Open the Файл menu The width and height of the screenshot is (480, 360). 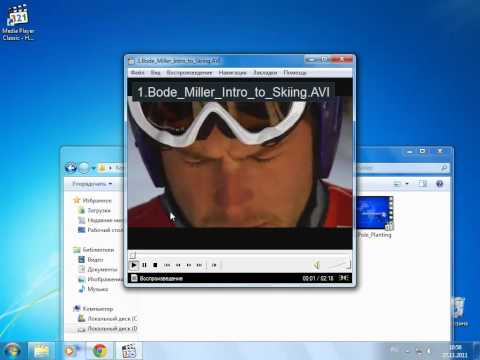(x=137, y=73)
